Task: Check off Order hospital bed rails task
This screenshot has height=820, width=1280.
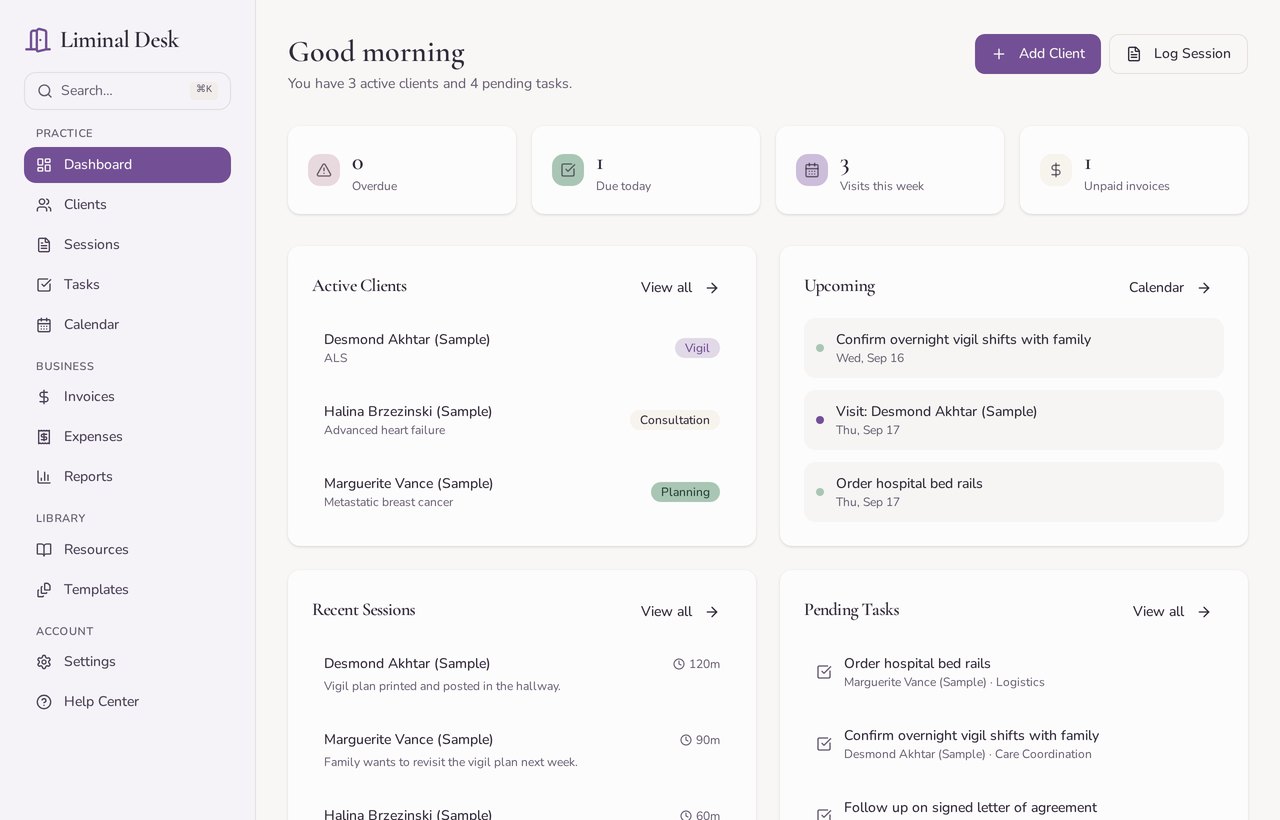Action: 824,672
